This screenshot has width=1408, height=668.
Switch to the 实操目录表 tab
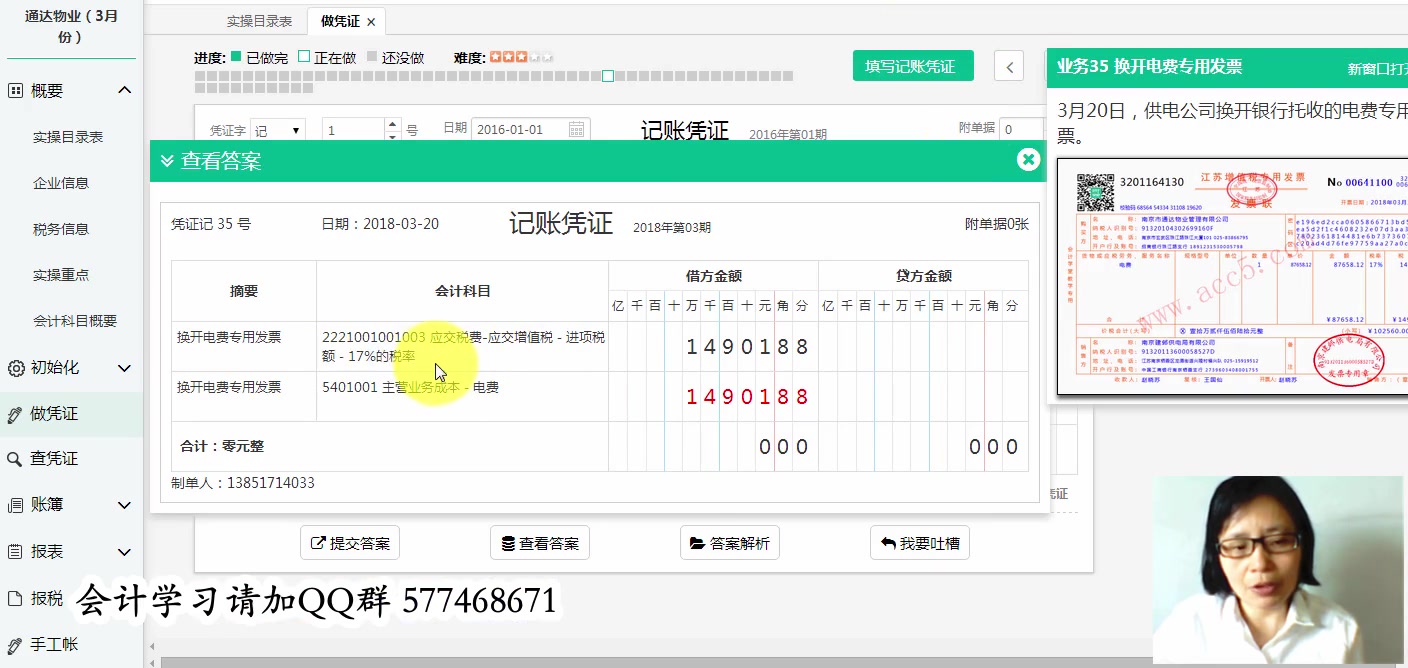pyautogui.click(x=259, y=20)
